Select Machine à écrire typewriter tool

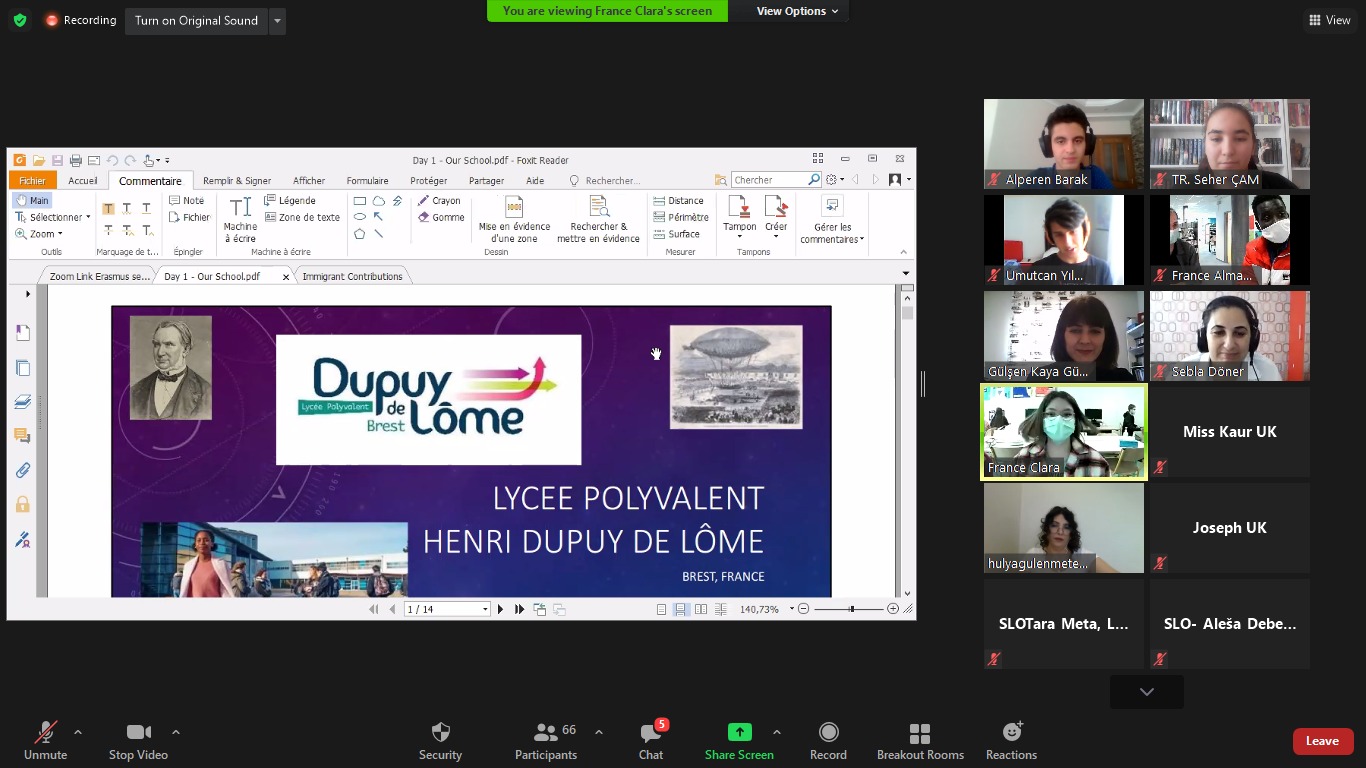[240, 219]
